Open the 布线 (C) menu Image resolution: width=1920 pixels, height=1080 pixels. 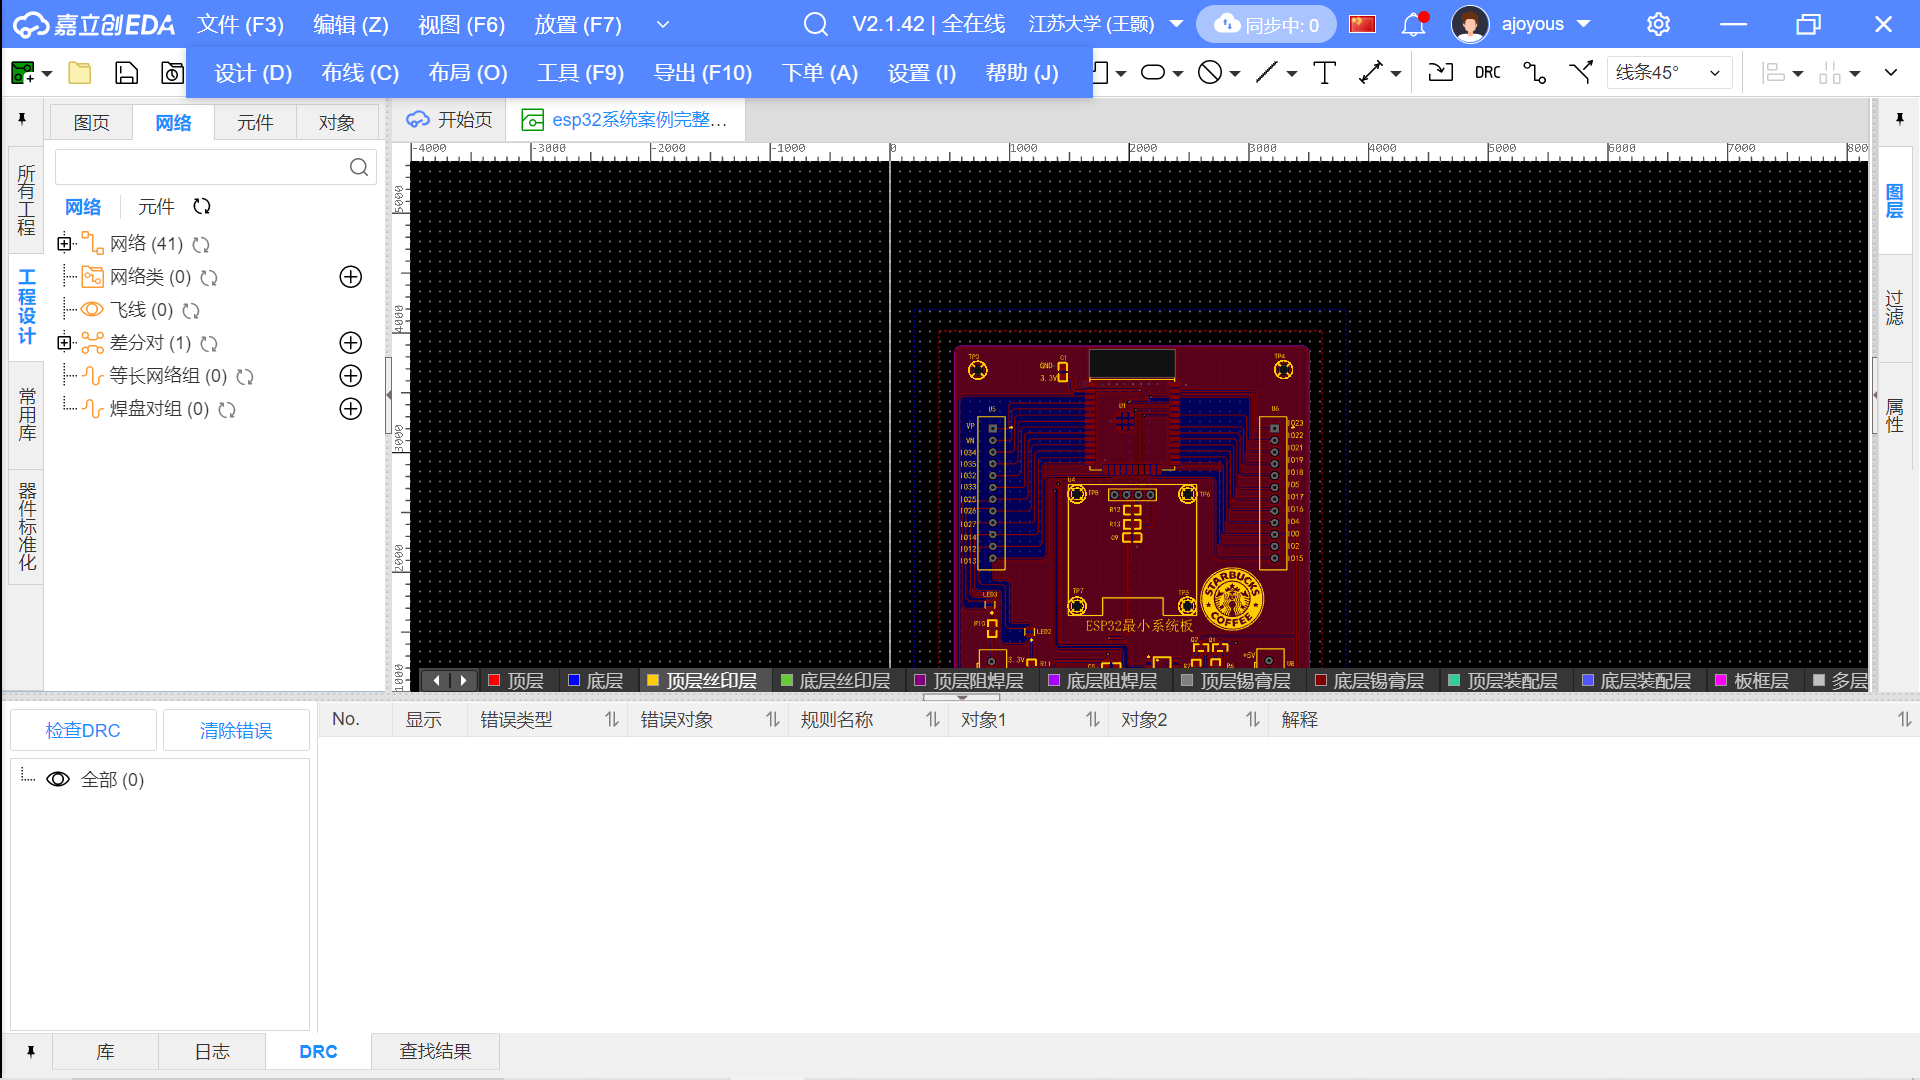[360, 73]
